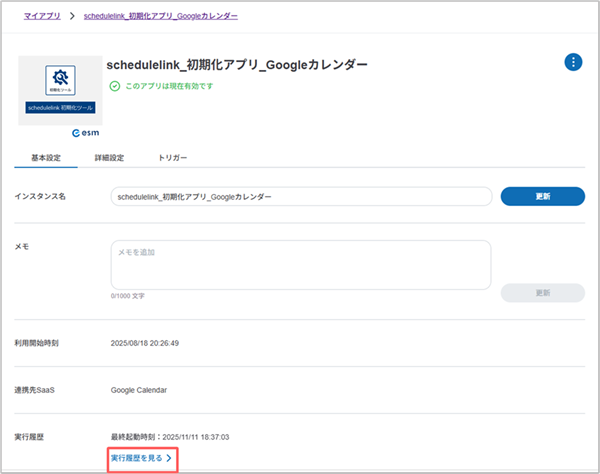The width and height of the screenshot is (600, 474).
Task: Click the Google Calendar value text
Action: (138, 389)
